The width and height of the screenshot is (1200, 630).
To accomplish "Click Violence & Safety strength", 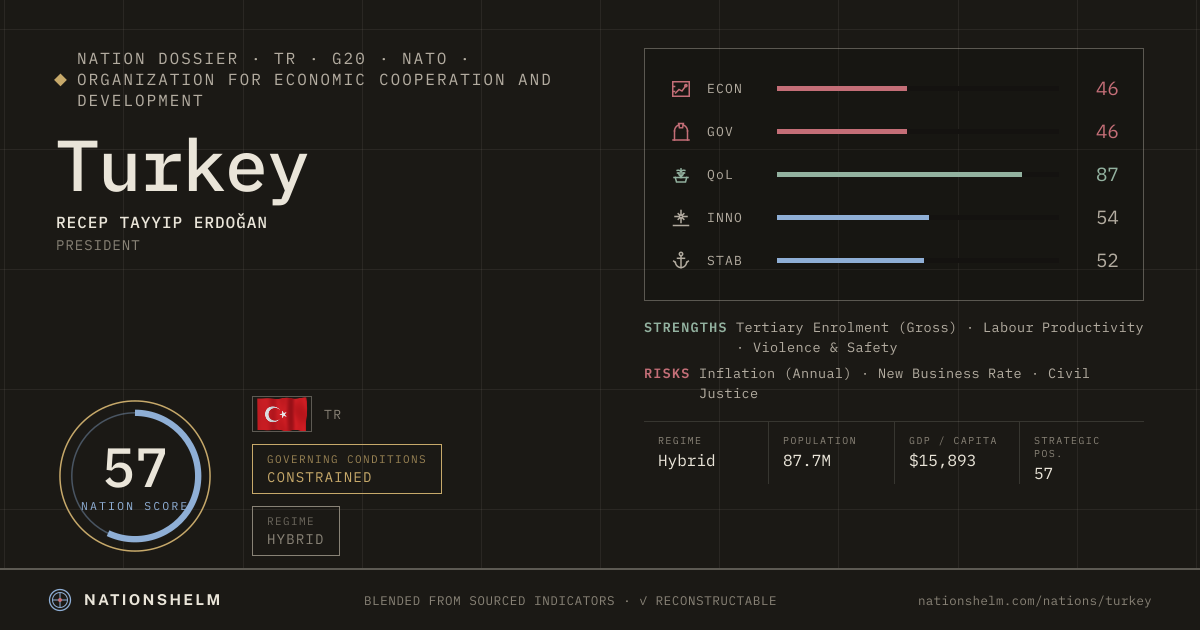I will [825, 348].
